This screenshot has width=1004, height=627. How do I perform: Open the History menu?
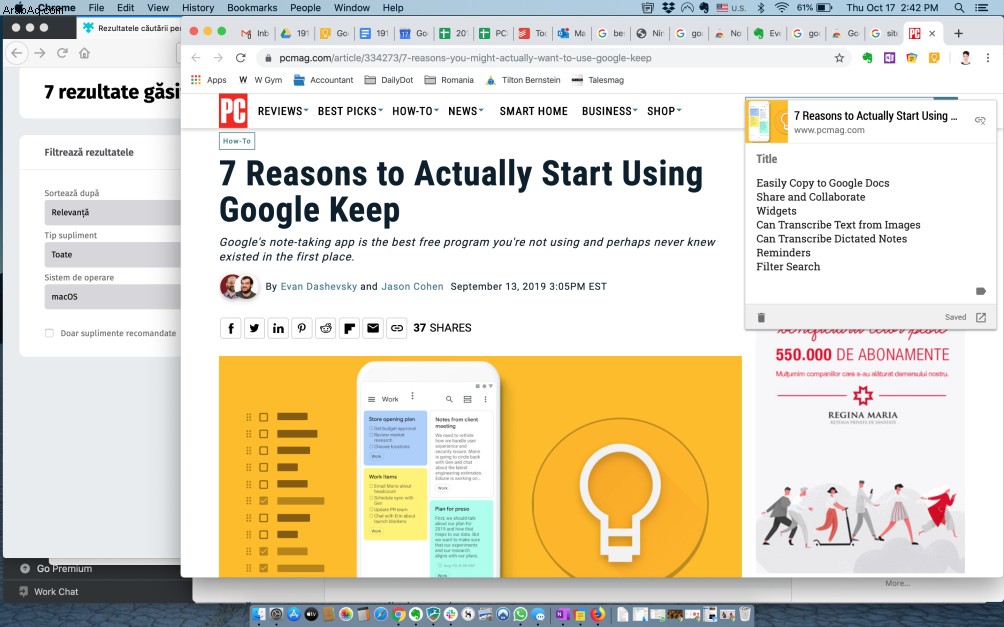[198, 8]
